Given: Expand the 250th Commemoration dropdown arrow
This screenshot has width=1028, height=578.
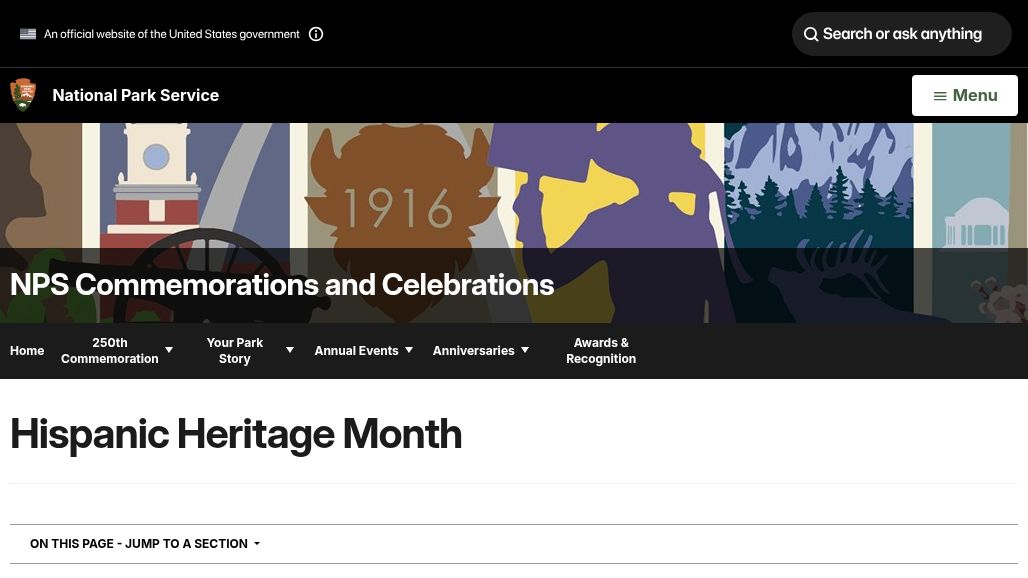Looking at the screenshot, I should 169,350.
